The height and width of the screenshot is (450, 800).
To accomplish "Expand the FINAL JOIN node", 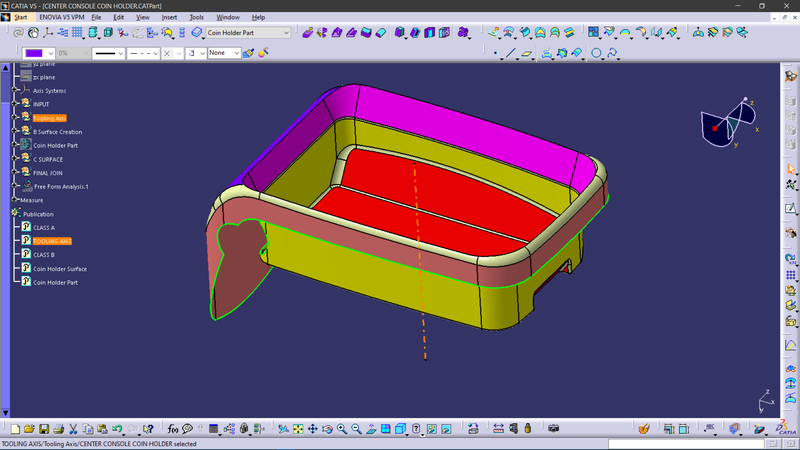I will [15, 172].
